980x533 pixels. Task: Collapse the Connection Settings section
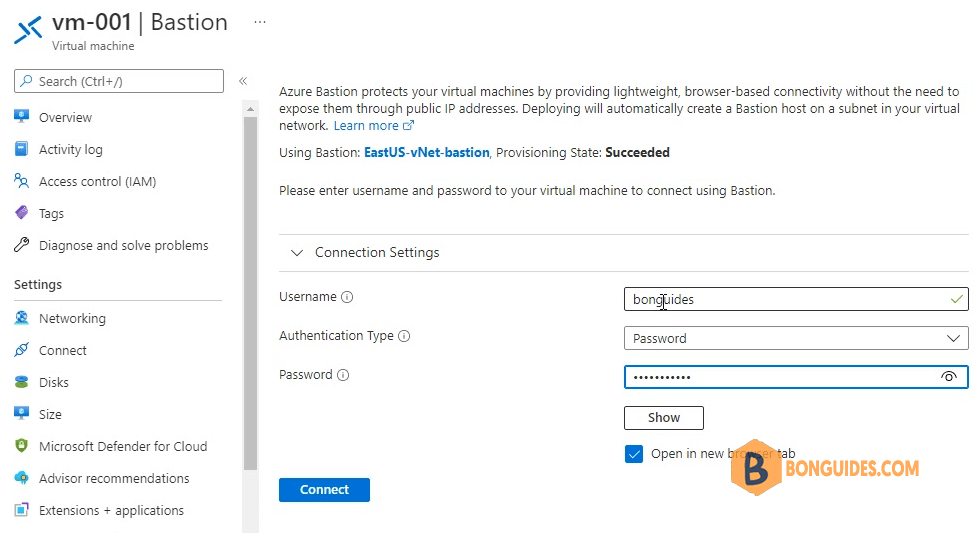pyautogui.click(x=298, y=252)
